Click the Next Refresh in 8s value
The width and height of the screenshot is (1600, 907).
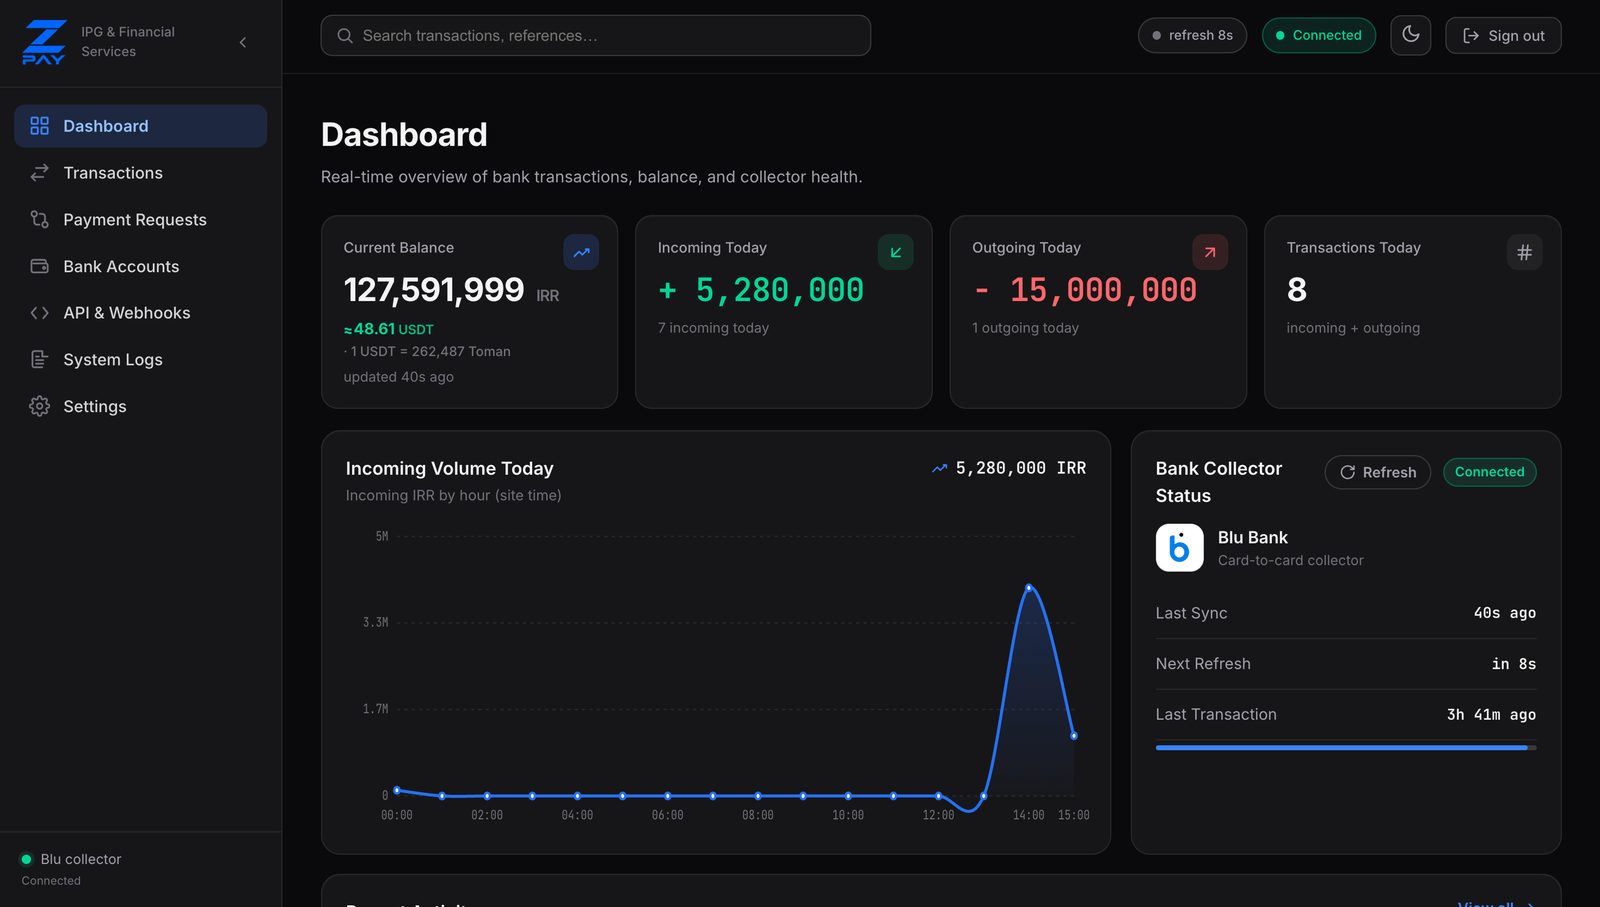coord(1513,664)
